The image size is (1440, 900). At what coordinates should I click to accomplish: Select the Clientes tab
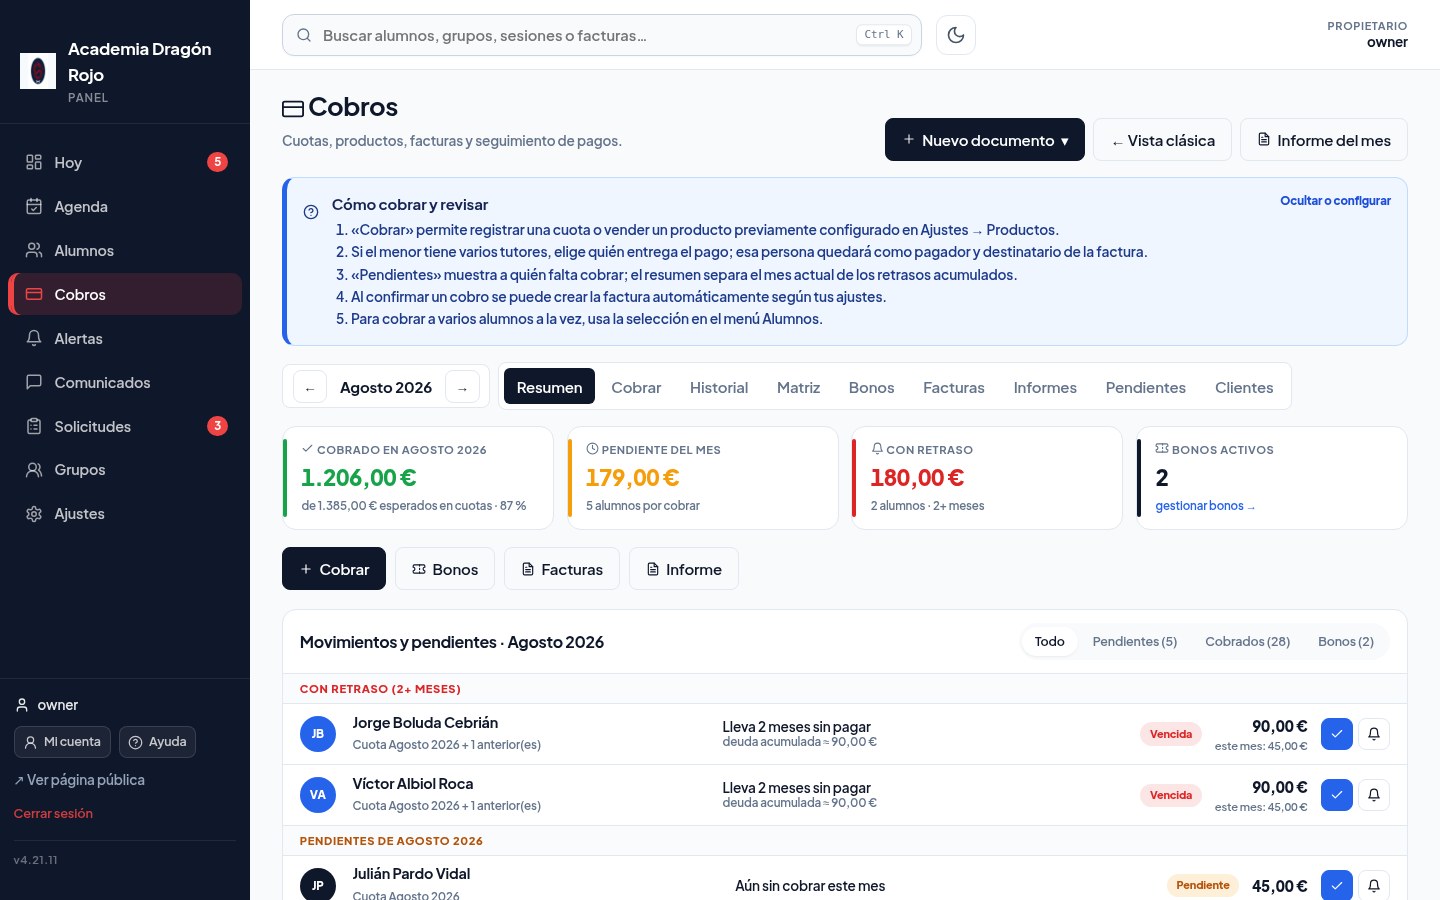pos(1244,387)
